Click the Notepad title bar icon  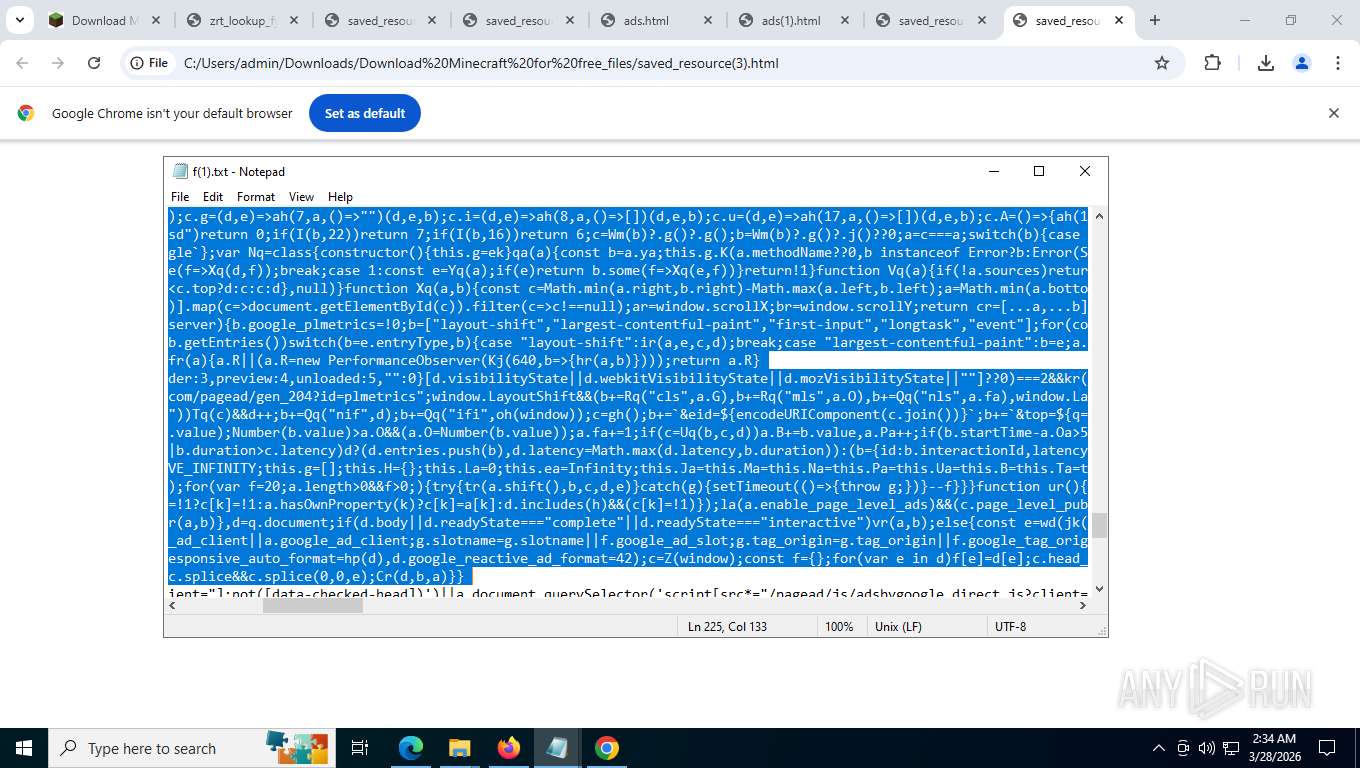click(180, 172)
